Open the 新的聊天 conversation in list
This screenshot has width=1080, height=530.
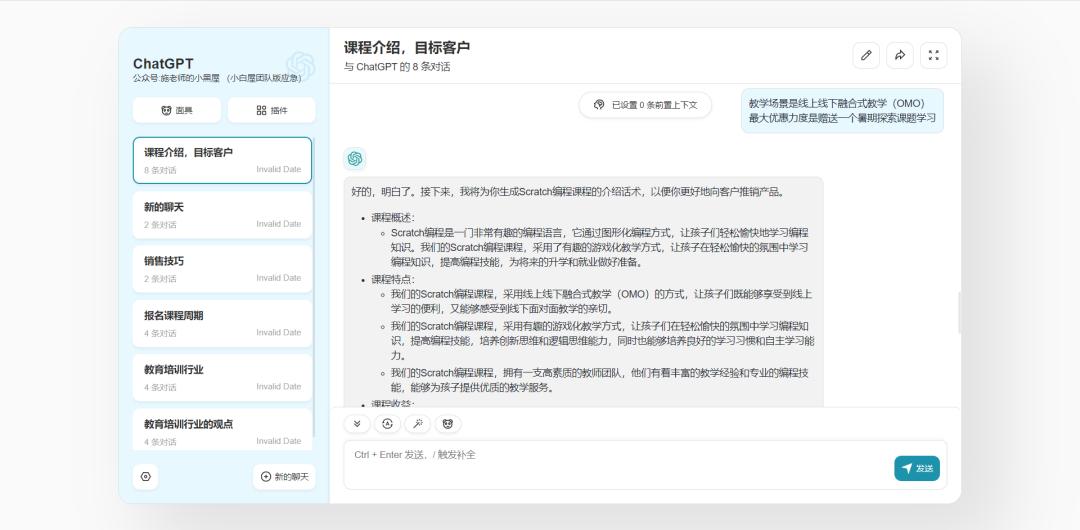[x=222, y=215]
